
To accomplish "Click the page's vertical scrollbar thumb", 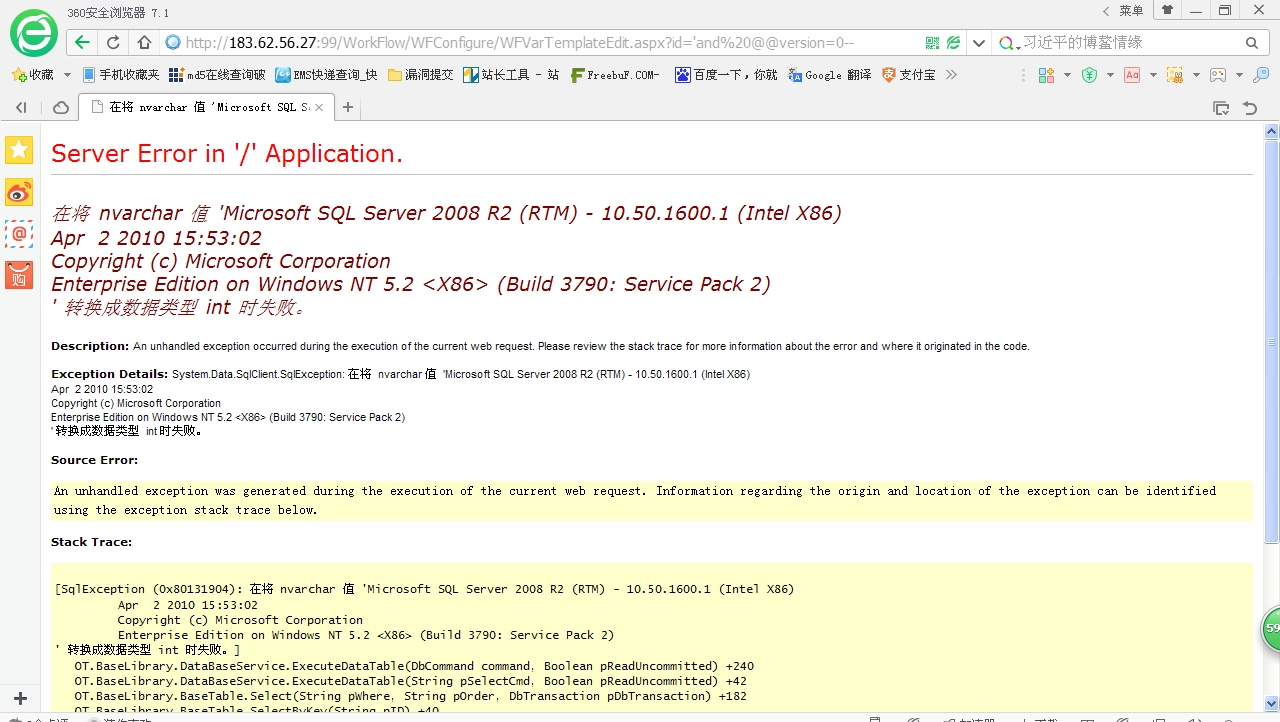I will (1271, 342).
